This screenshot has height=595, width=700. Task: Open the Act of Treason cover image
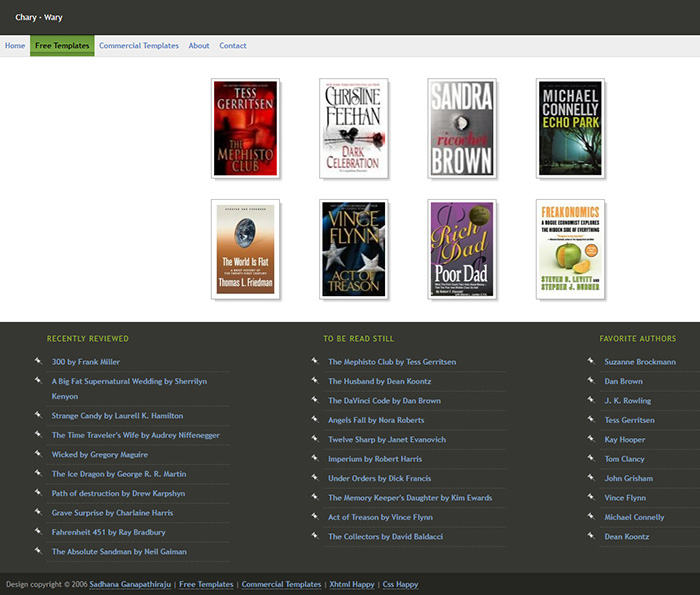tap(353, 249)
